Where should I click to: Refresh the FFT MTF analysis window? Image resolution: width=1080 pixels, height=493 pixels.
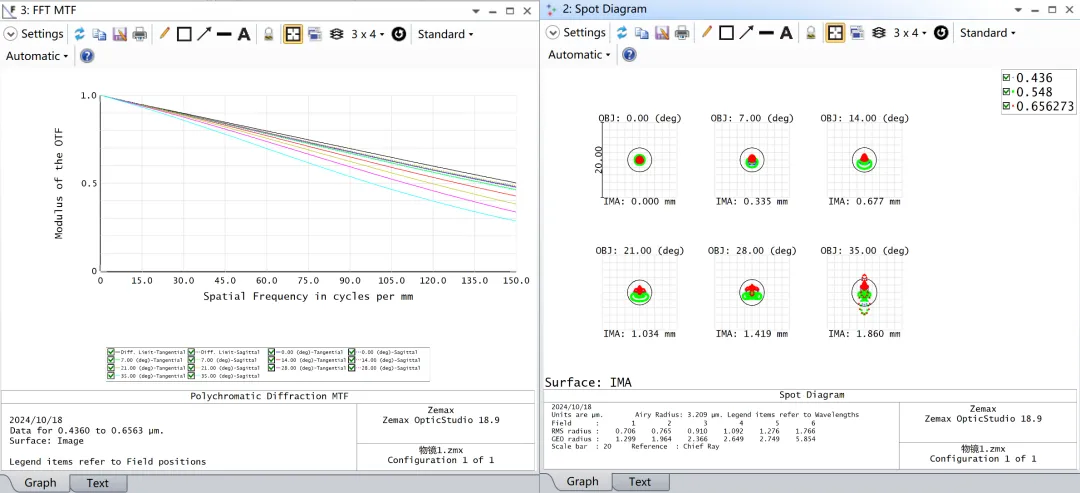pyautogui.click(x=80, y=34)
